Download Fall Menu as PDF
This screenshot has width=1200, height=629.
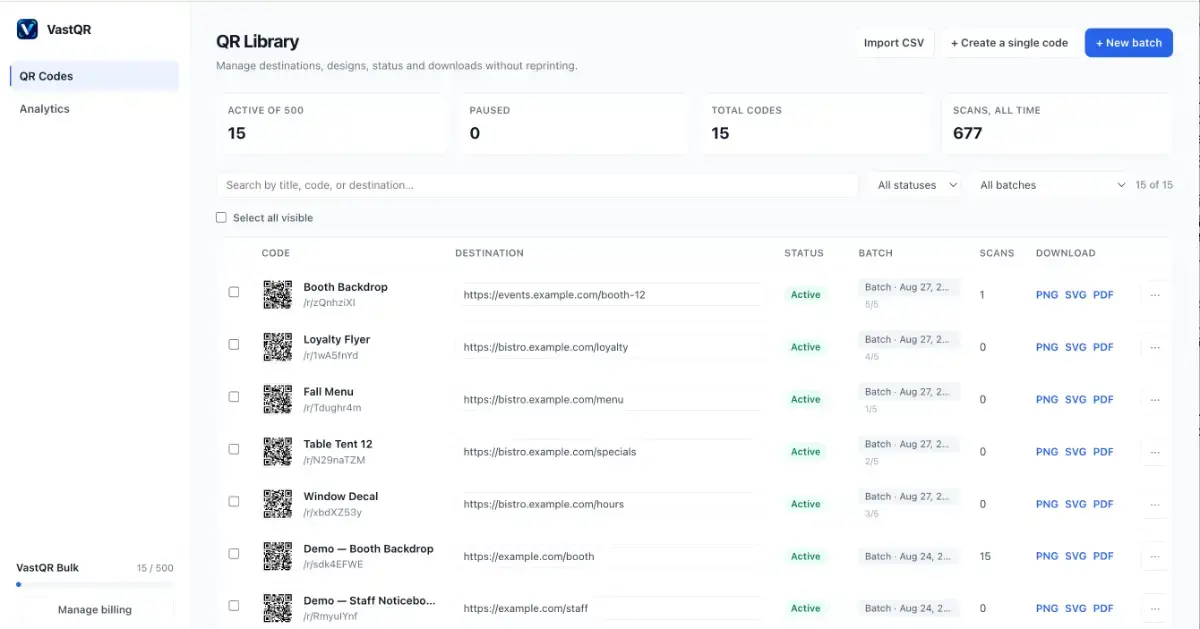(1103, 399)
